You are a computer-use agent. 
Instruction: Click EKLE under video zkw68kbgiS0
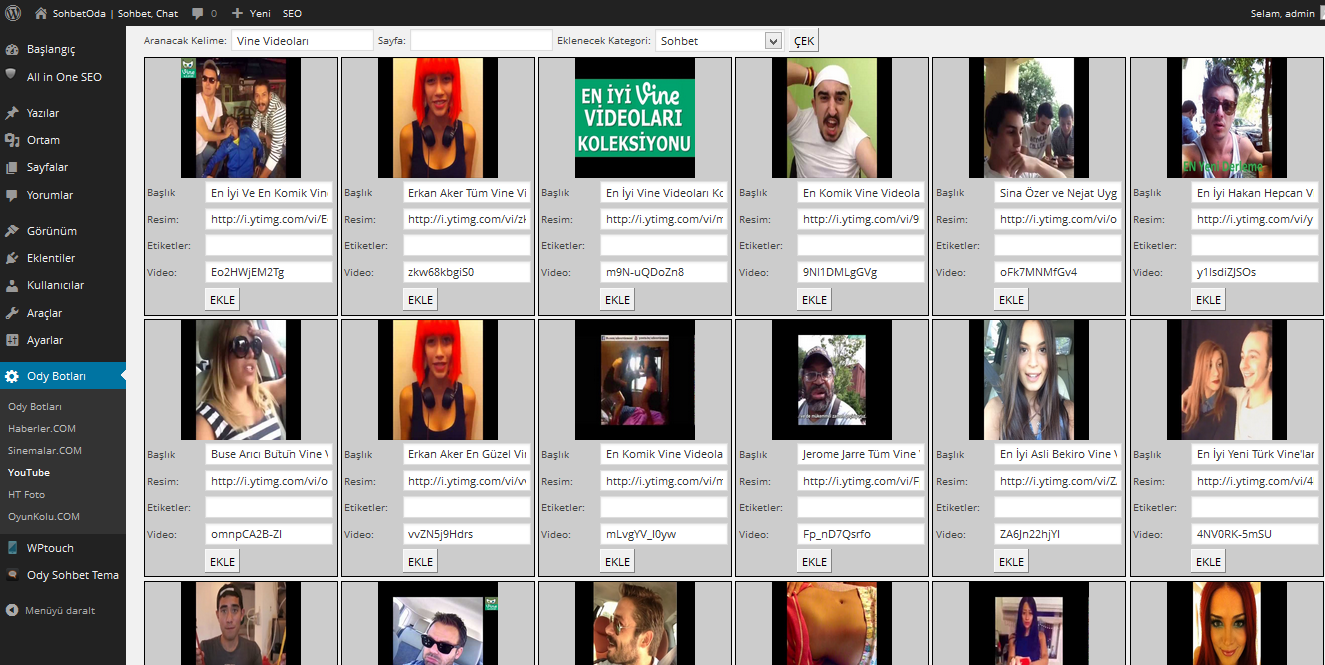click(420, 299)
